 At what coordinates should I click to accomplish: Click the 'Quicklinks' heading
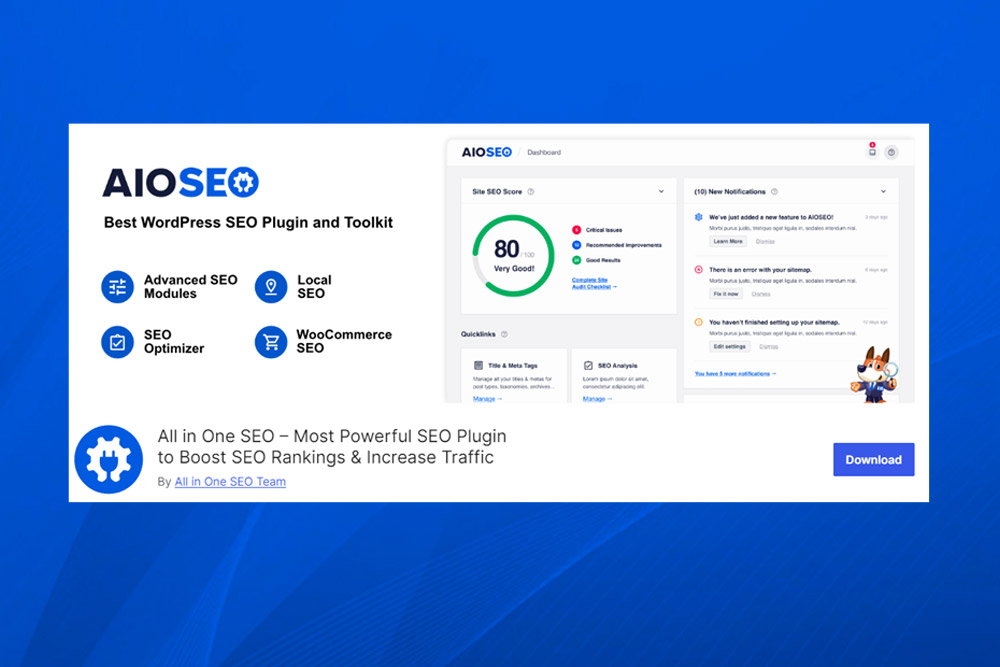478,334
